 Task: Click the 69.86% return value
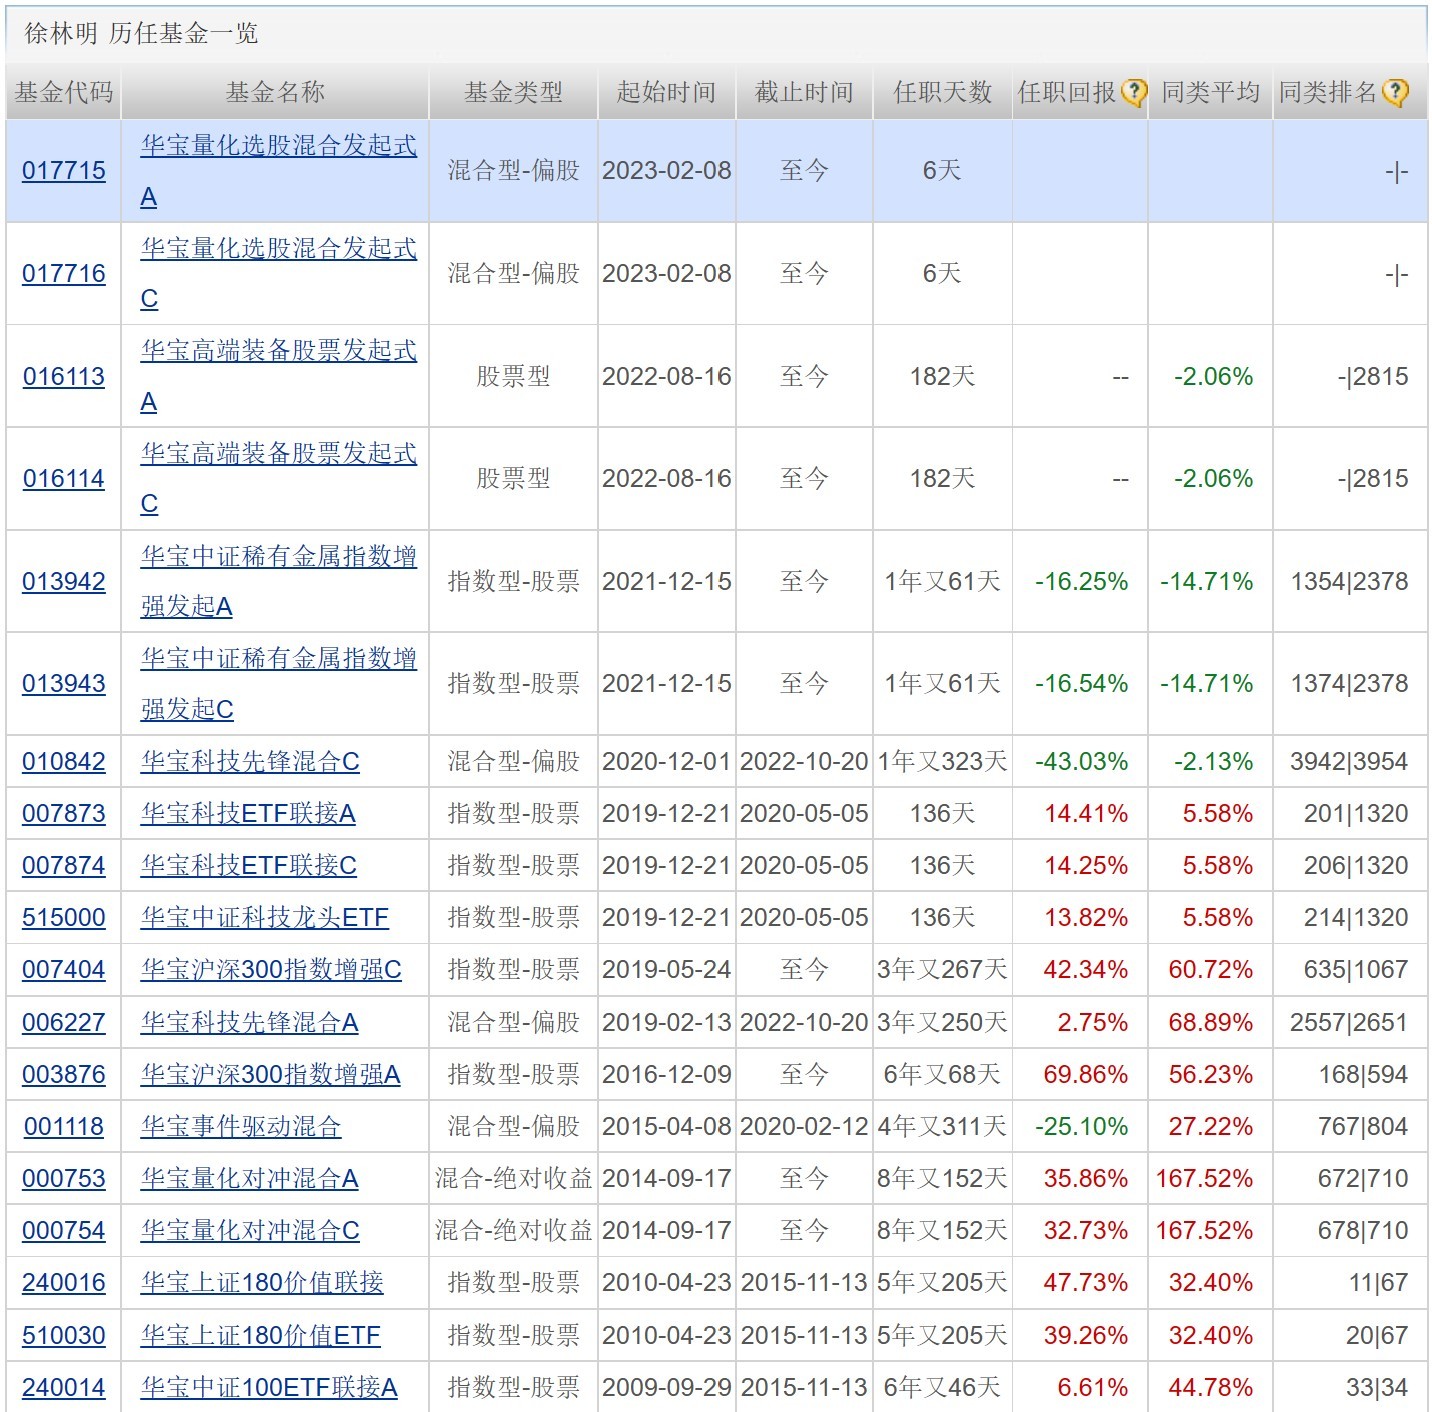(x=1085, y=1075)
